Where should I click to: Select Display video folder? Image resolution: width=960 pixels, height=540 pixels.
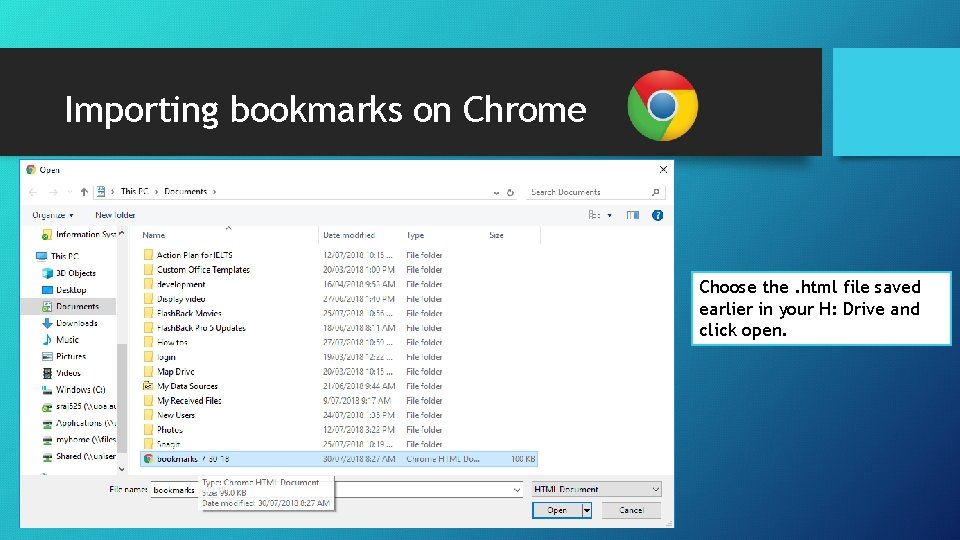pos(181,299)
